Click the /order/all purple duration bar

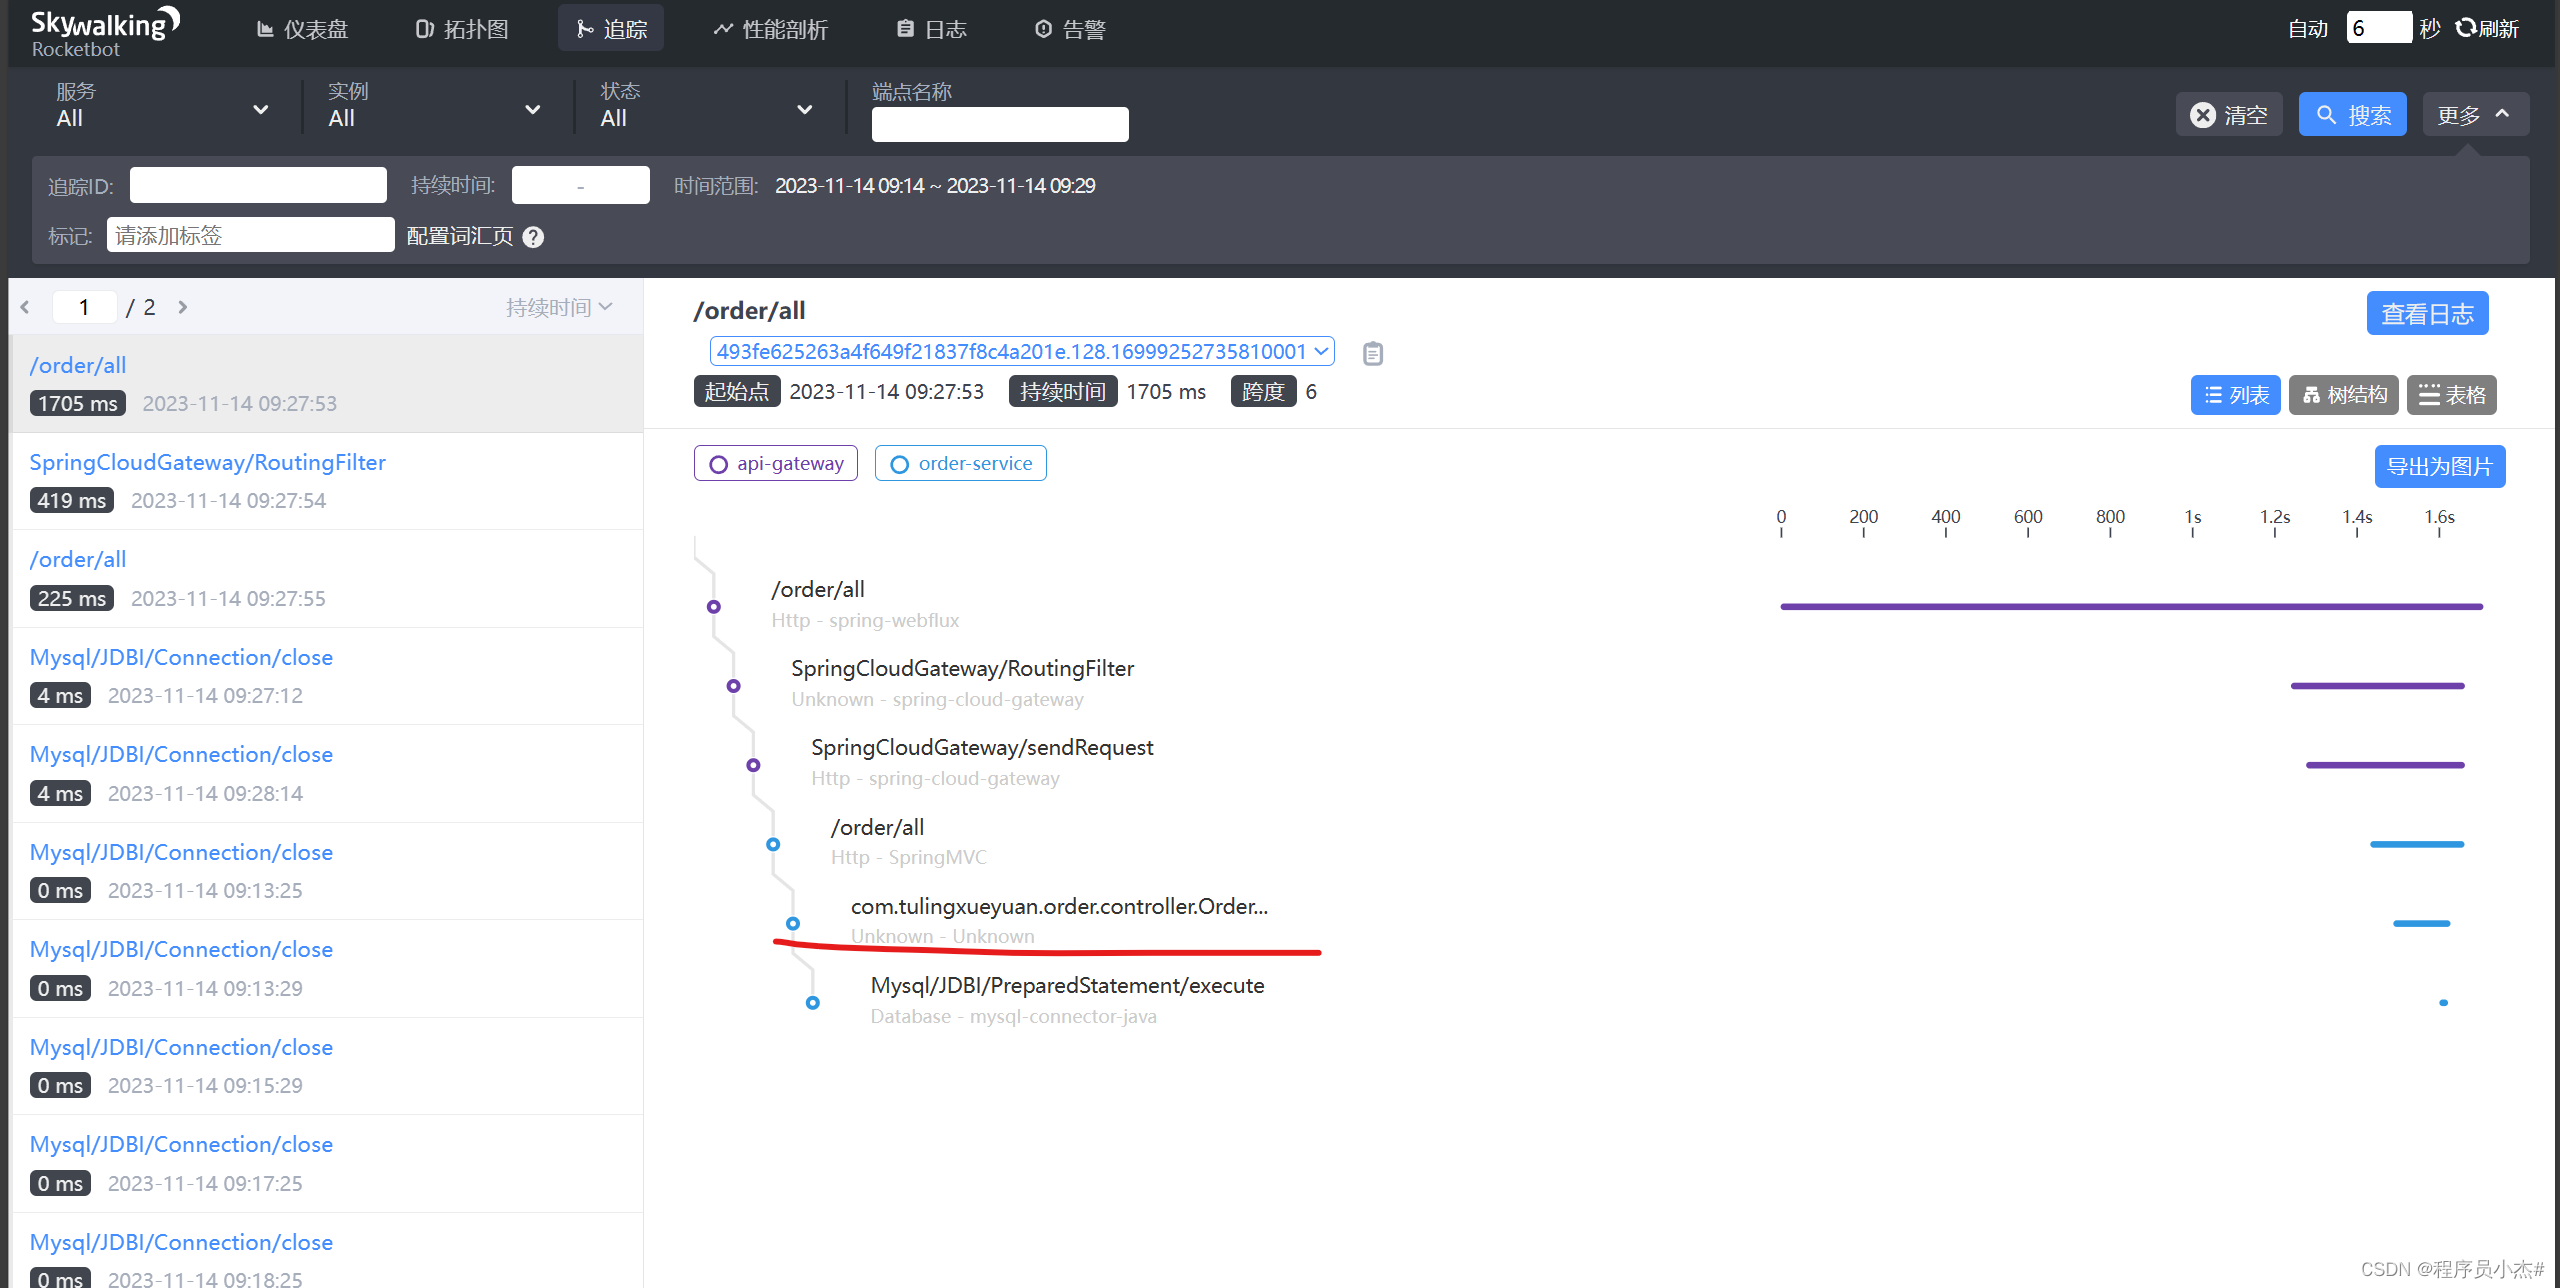[x=2132, y=607]
